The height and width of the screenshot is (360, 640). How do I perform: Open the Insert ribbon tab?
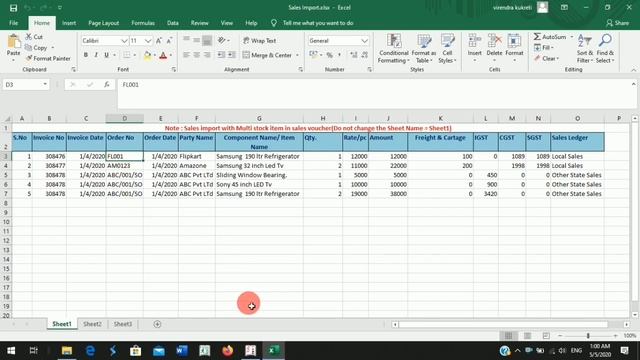[69, 23]
